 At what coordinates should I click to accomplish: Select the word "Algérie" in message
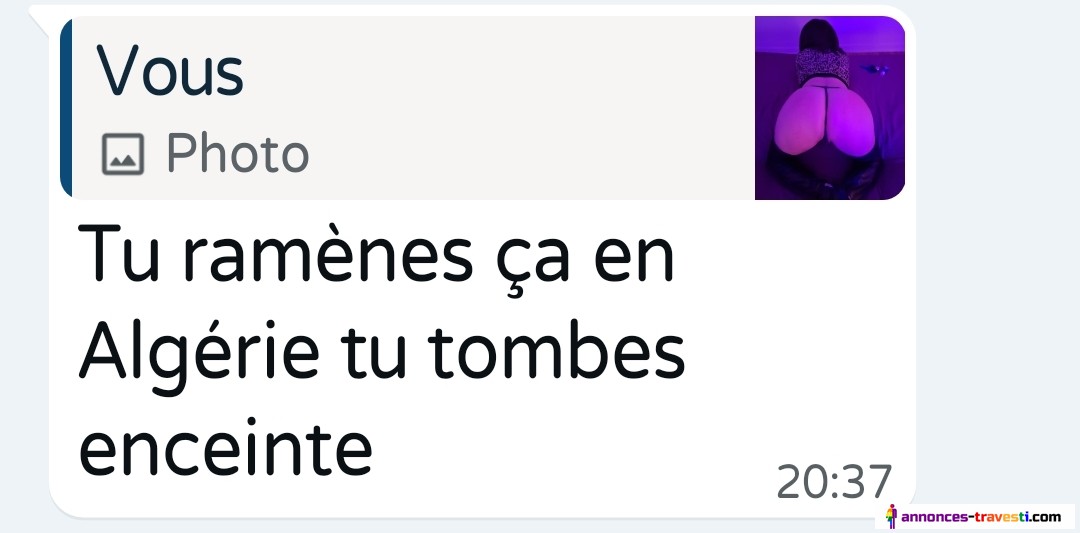pyautogui.click(x=199, y=357)
